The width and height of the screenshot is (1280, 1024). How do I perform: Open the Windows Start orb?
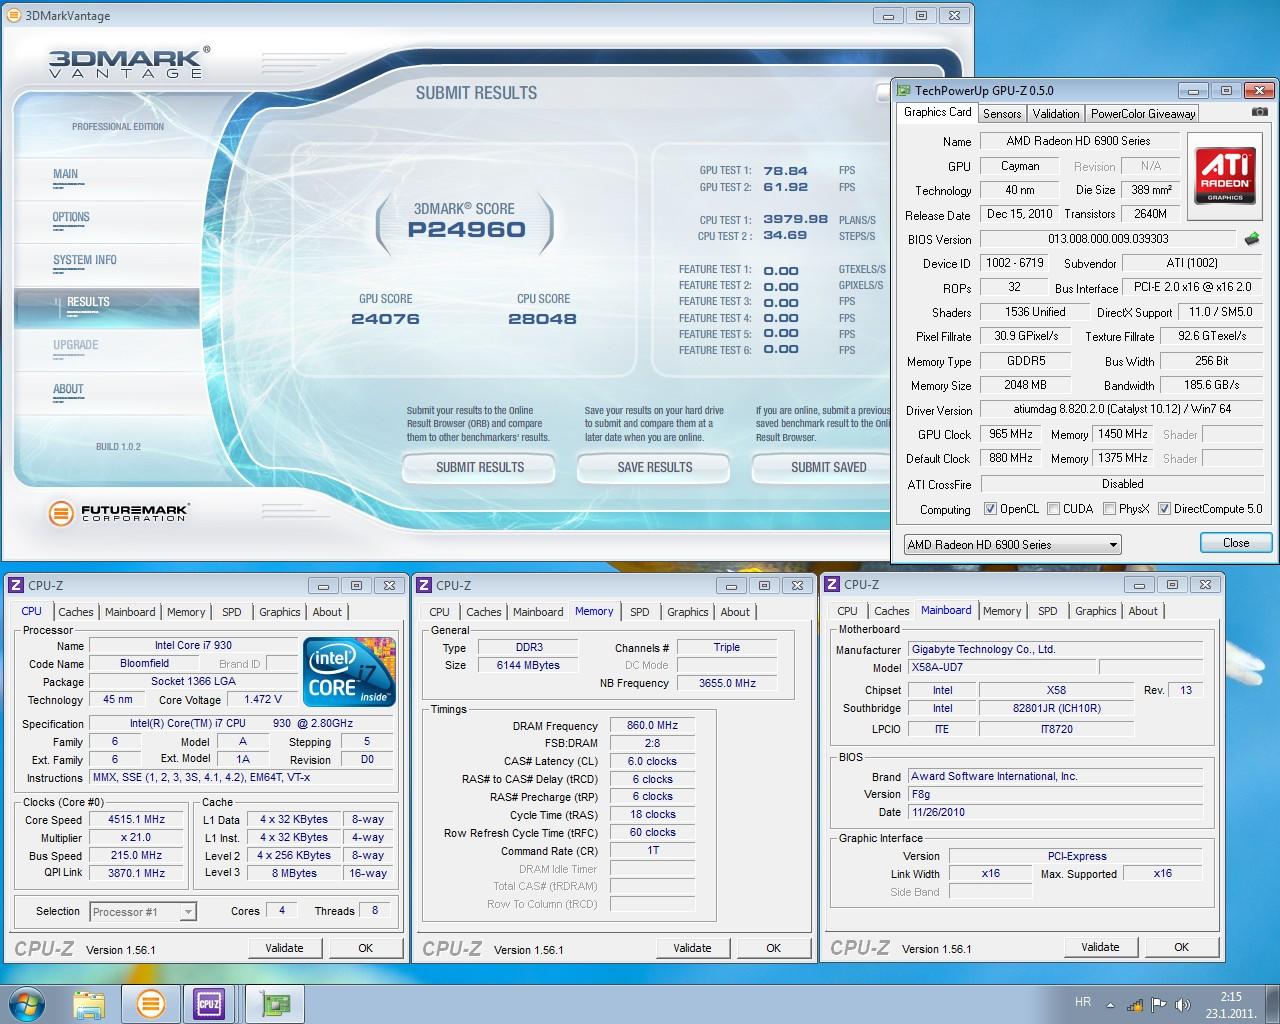(27, 1003)
